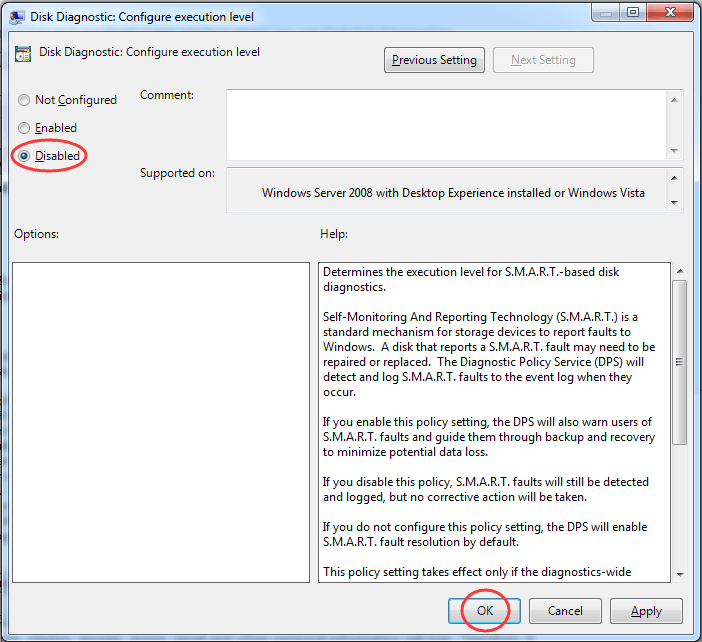Apply the policy changes

pyautogui.click(x=646, y=611)
